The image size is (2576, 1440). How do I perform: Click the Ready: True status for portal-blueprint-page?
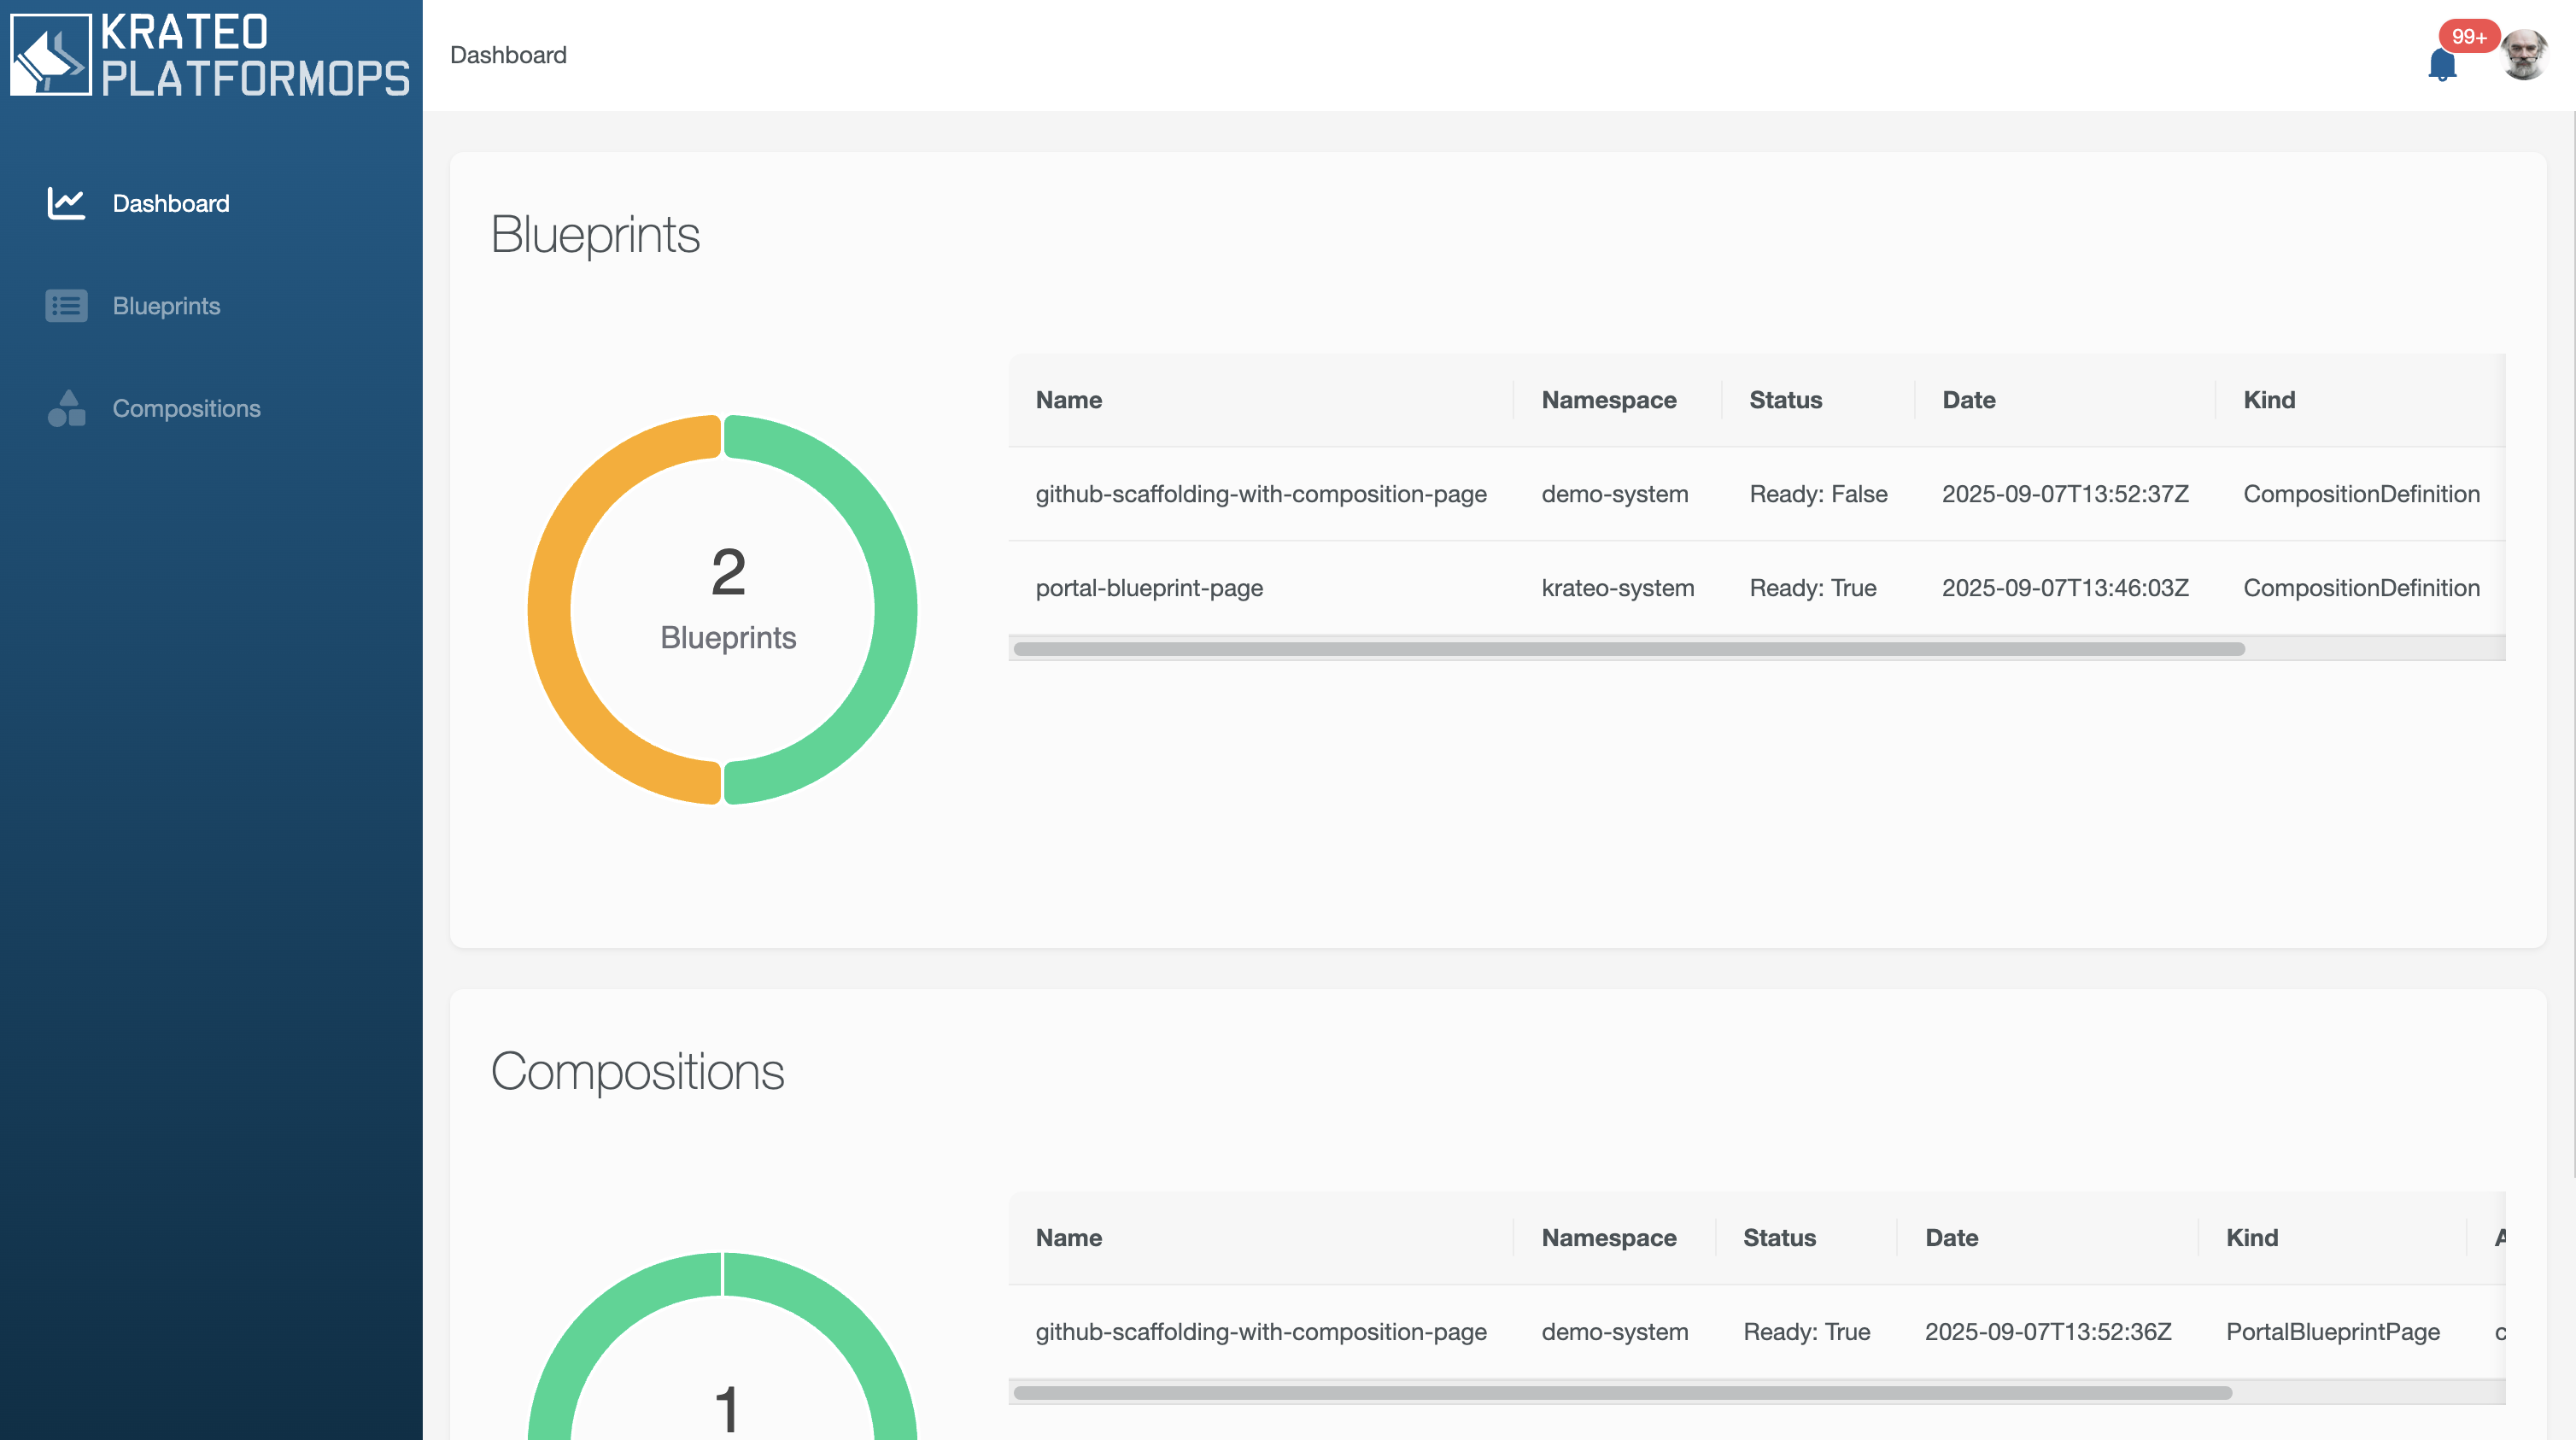1813,588
